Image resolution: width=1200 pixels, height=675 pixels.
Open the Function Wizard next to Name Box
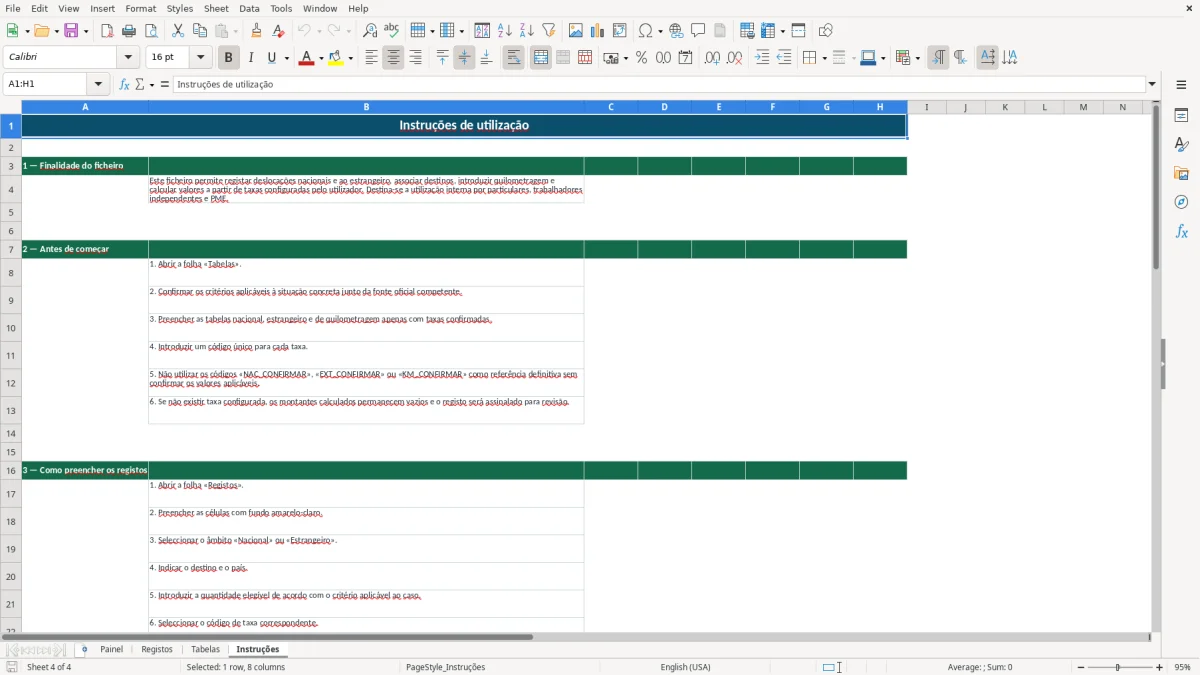(x=124, y=85)
